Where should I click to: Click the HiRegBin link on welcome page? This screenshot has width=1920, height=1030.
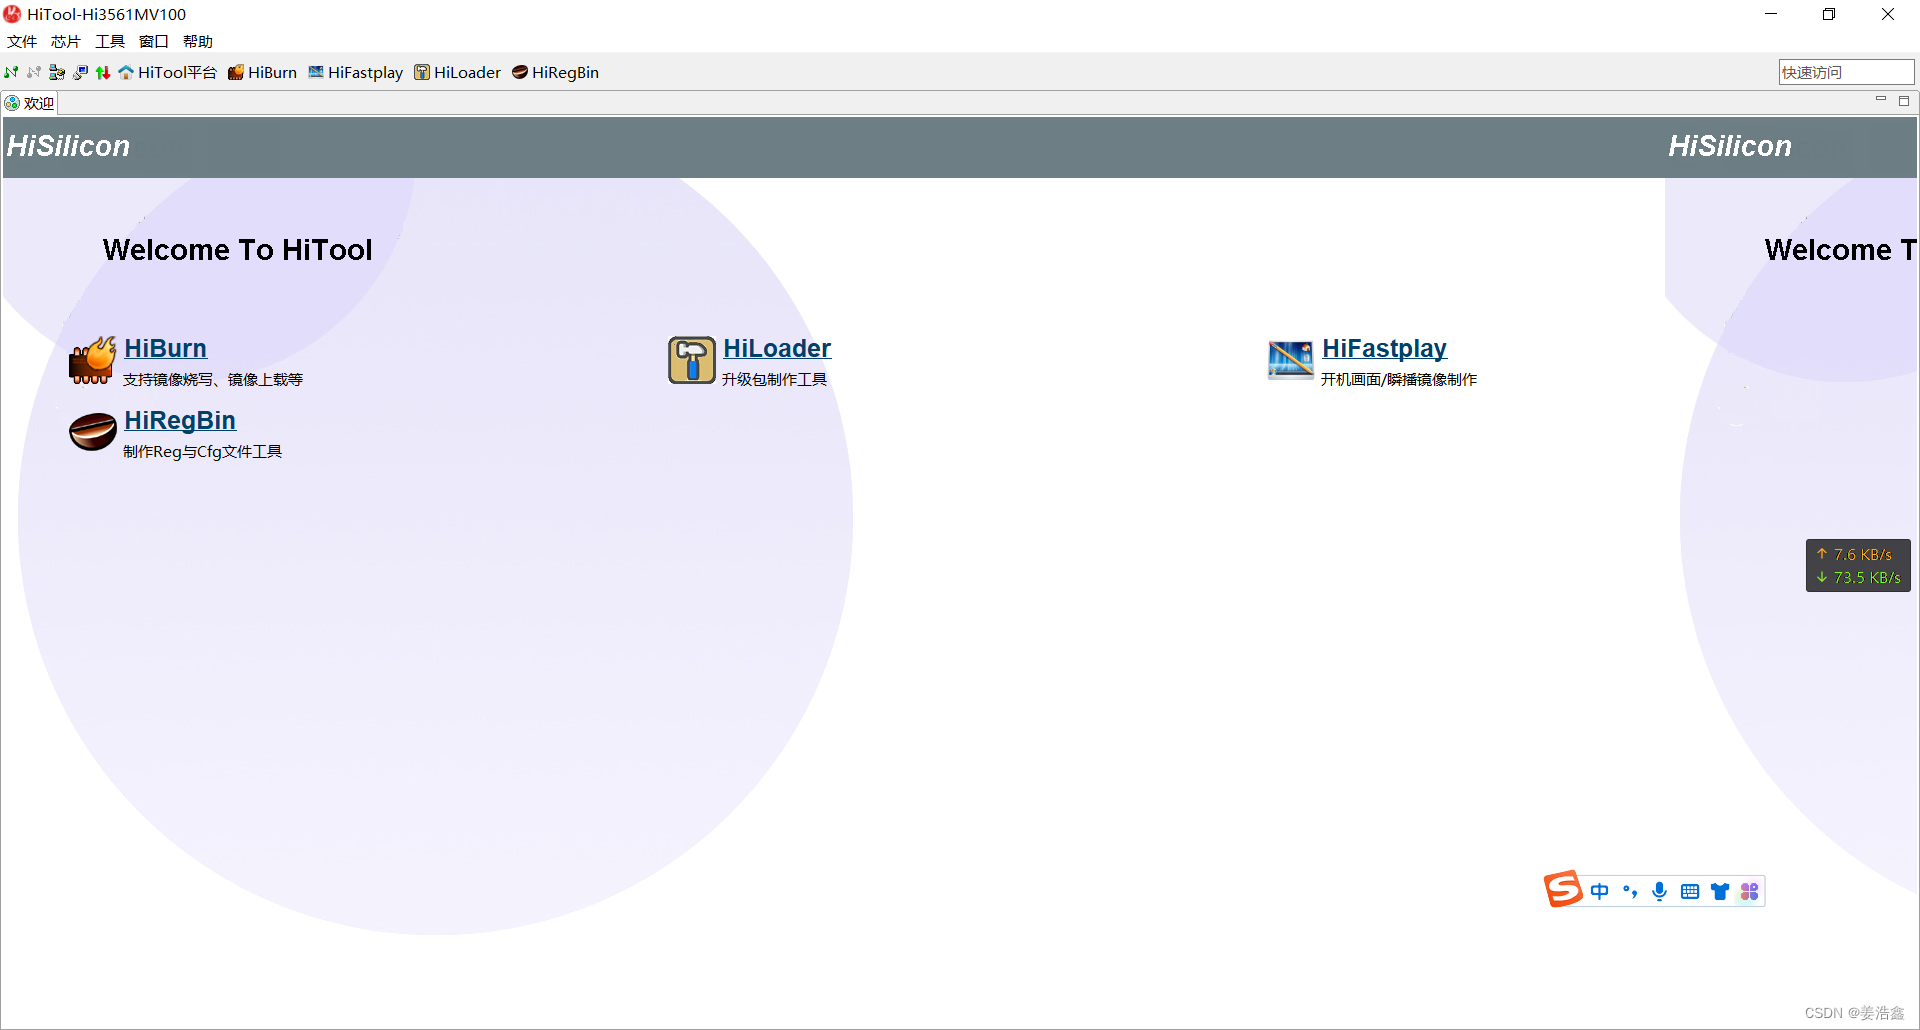[180, 420]
